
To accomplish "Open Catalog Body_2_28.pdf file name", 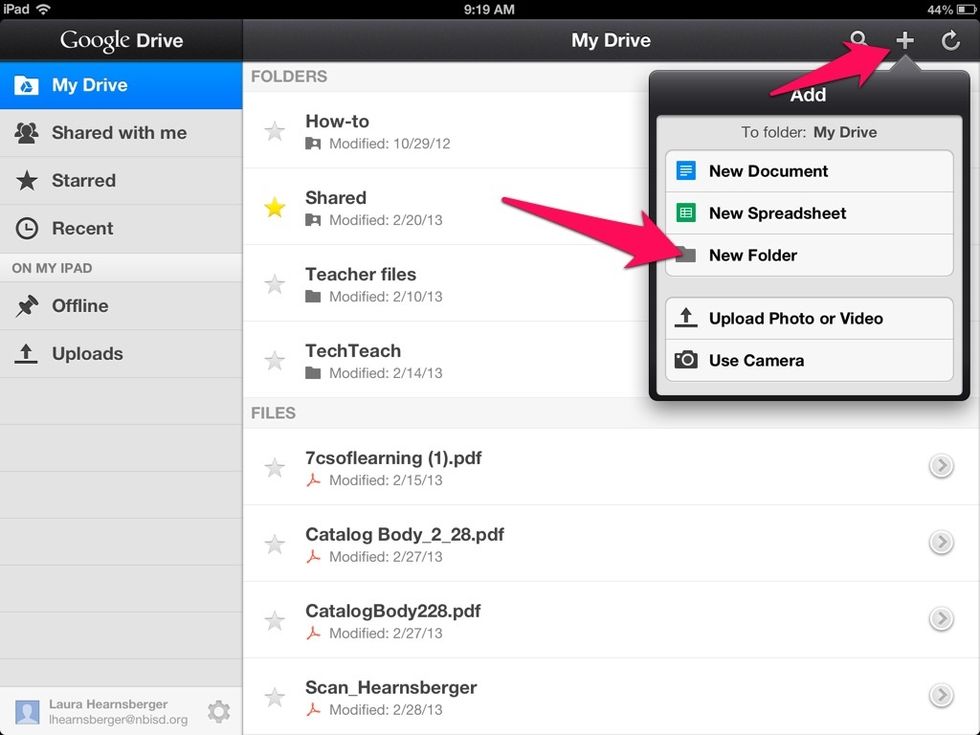I will pos(404,534).
